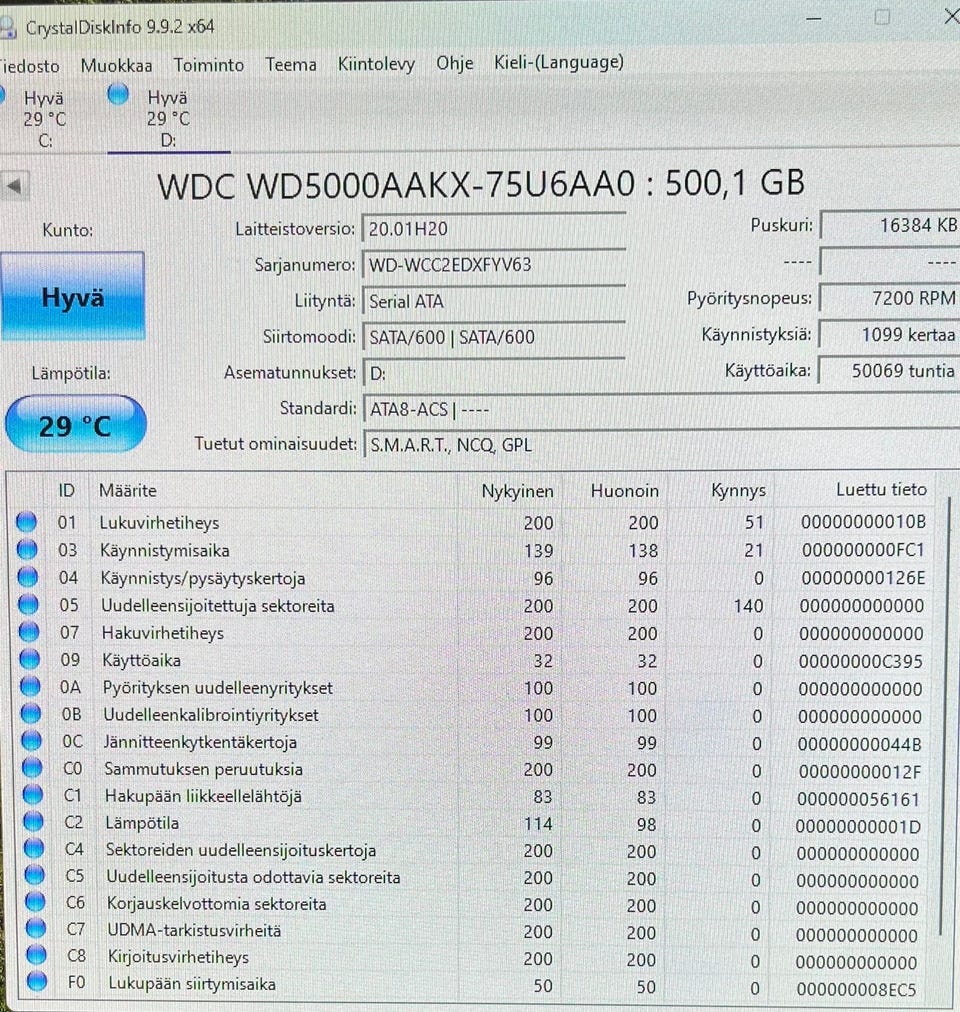Open the Muokkaa menu
Screen dimensions: 960x1012
tap(116, 66)
